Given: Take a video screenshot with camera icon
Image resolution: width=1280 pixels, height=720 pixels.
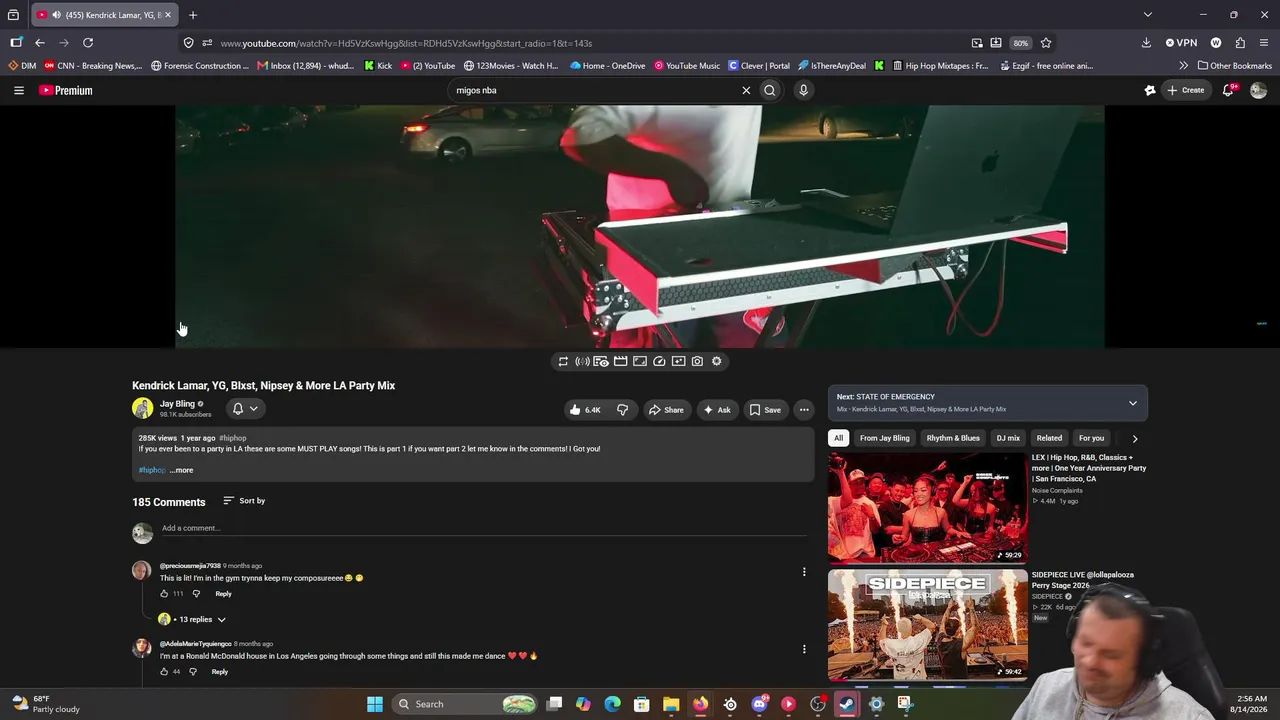Looking at the screenshot, I should point(697,361).
